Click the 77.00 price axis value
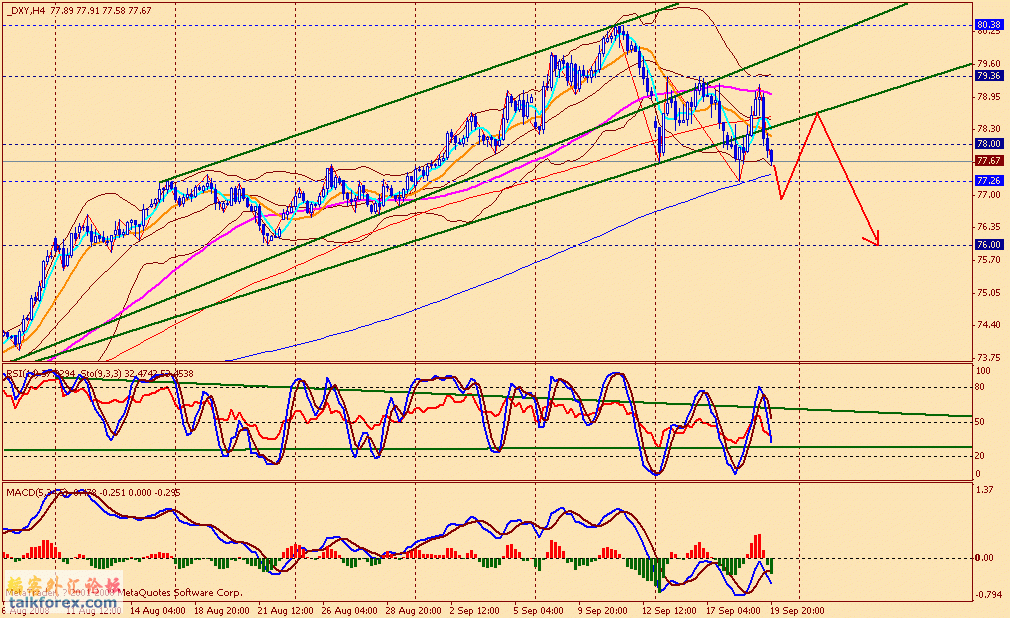 [x=989, y=195]
